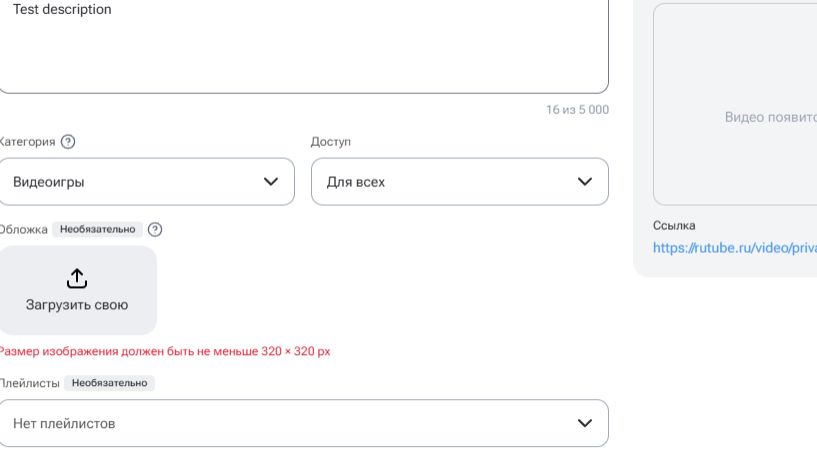
Task: Click the help icon beside Обложка
Action: [155, 230]
